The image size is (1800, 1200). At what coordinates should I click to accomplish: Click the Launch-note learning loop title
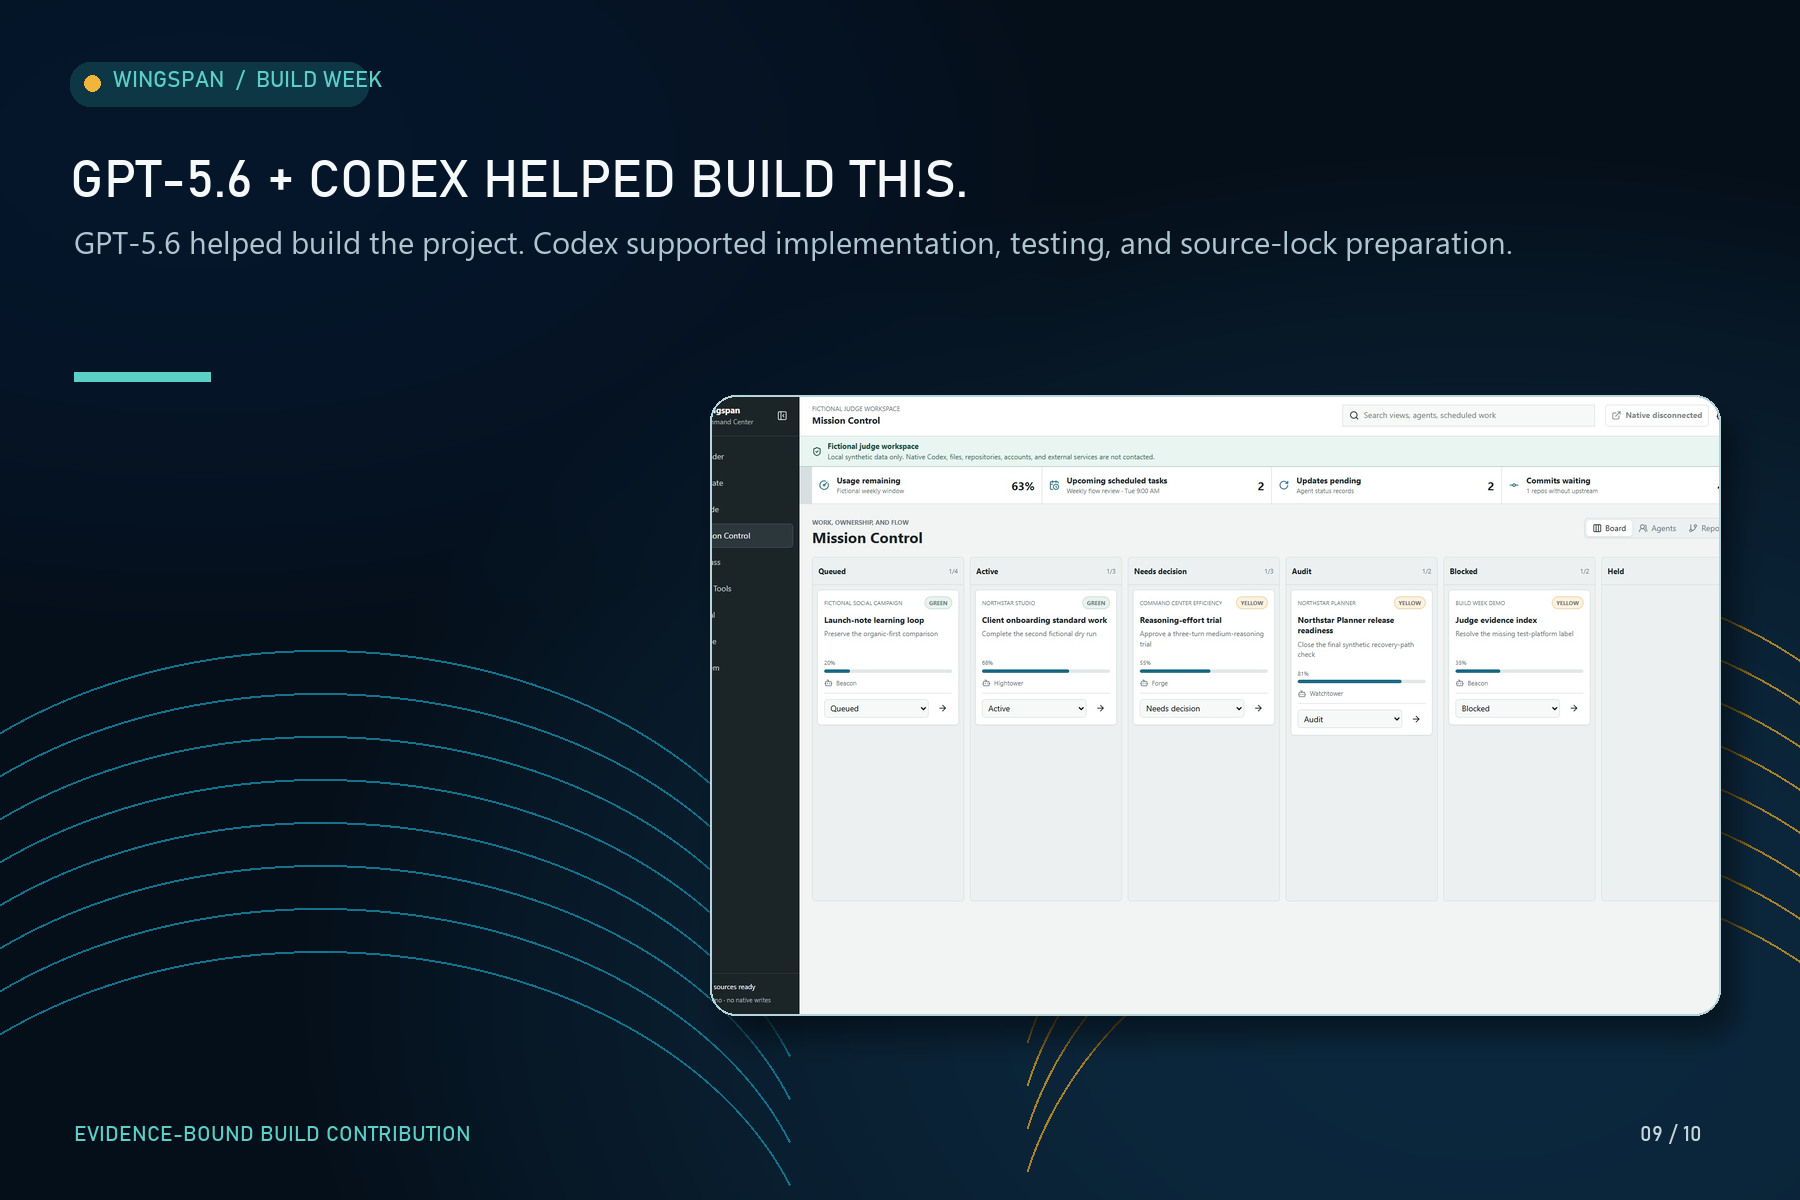874,621
